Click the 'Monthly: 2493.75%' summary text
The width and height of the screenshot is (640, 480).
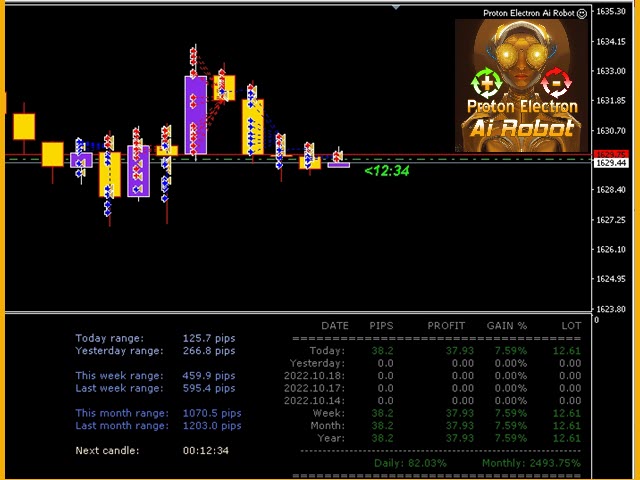[531, 463]
